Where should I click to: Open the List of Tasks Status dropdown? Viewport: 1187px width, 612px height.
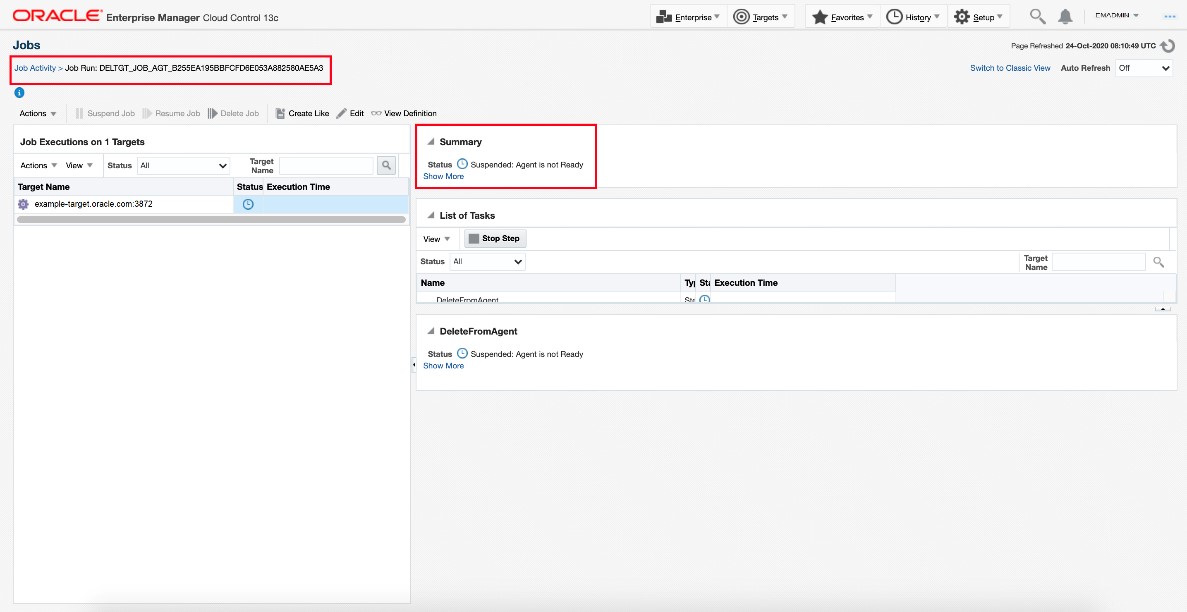[x=487, y=262]
